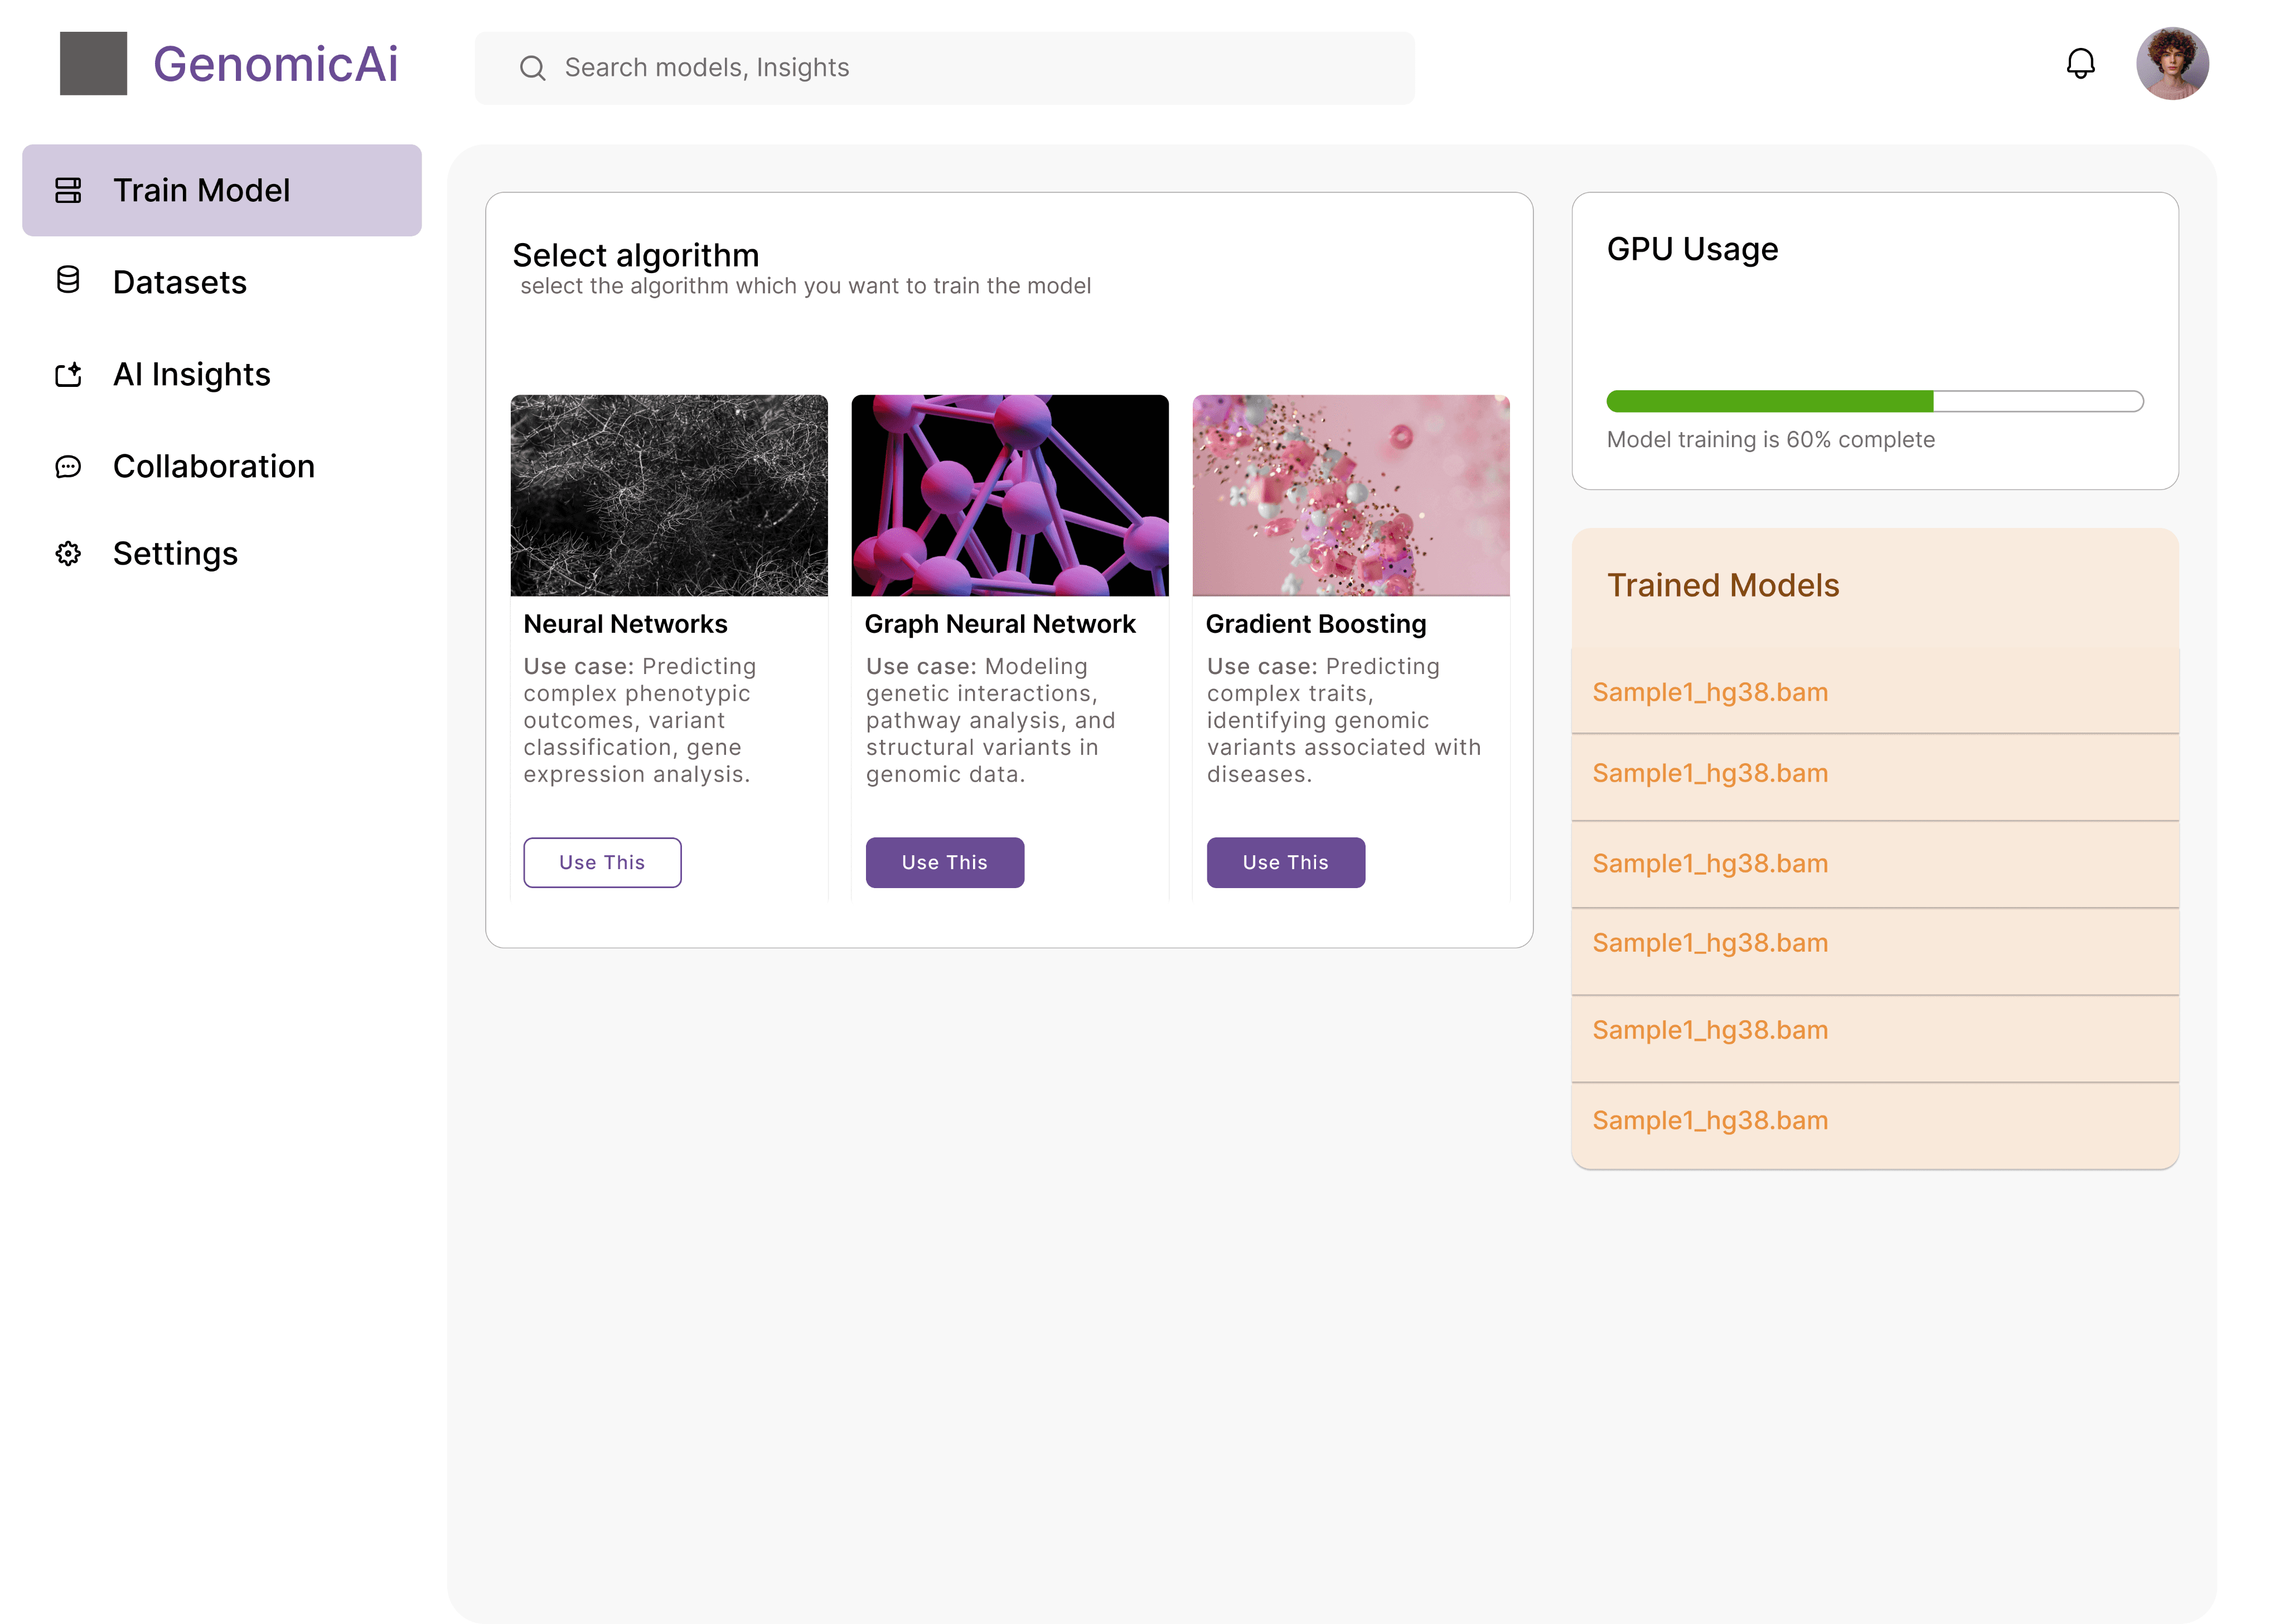The height and width of the screenshot is (1624, 2284).
Task: Open the Collaboration sidebar item
Action: tap(213, 466)
